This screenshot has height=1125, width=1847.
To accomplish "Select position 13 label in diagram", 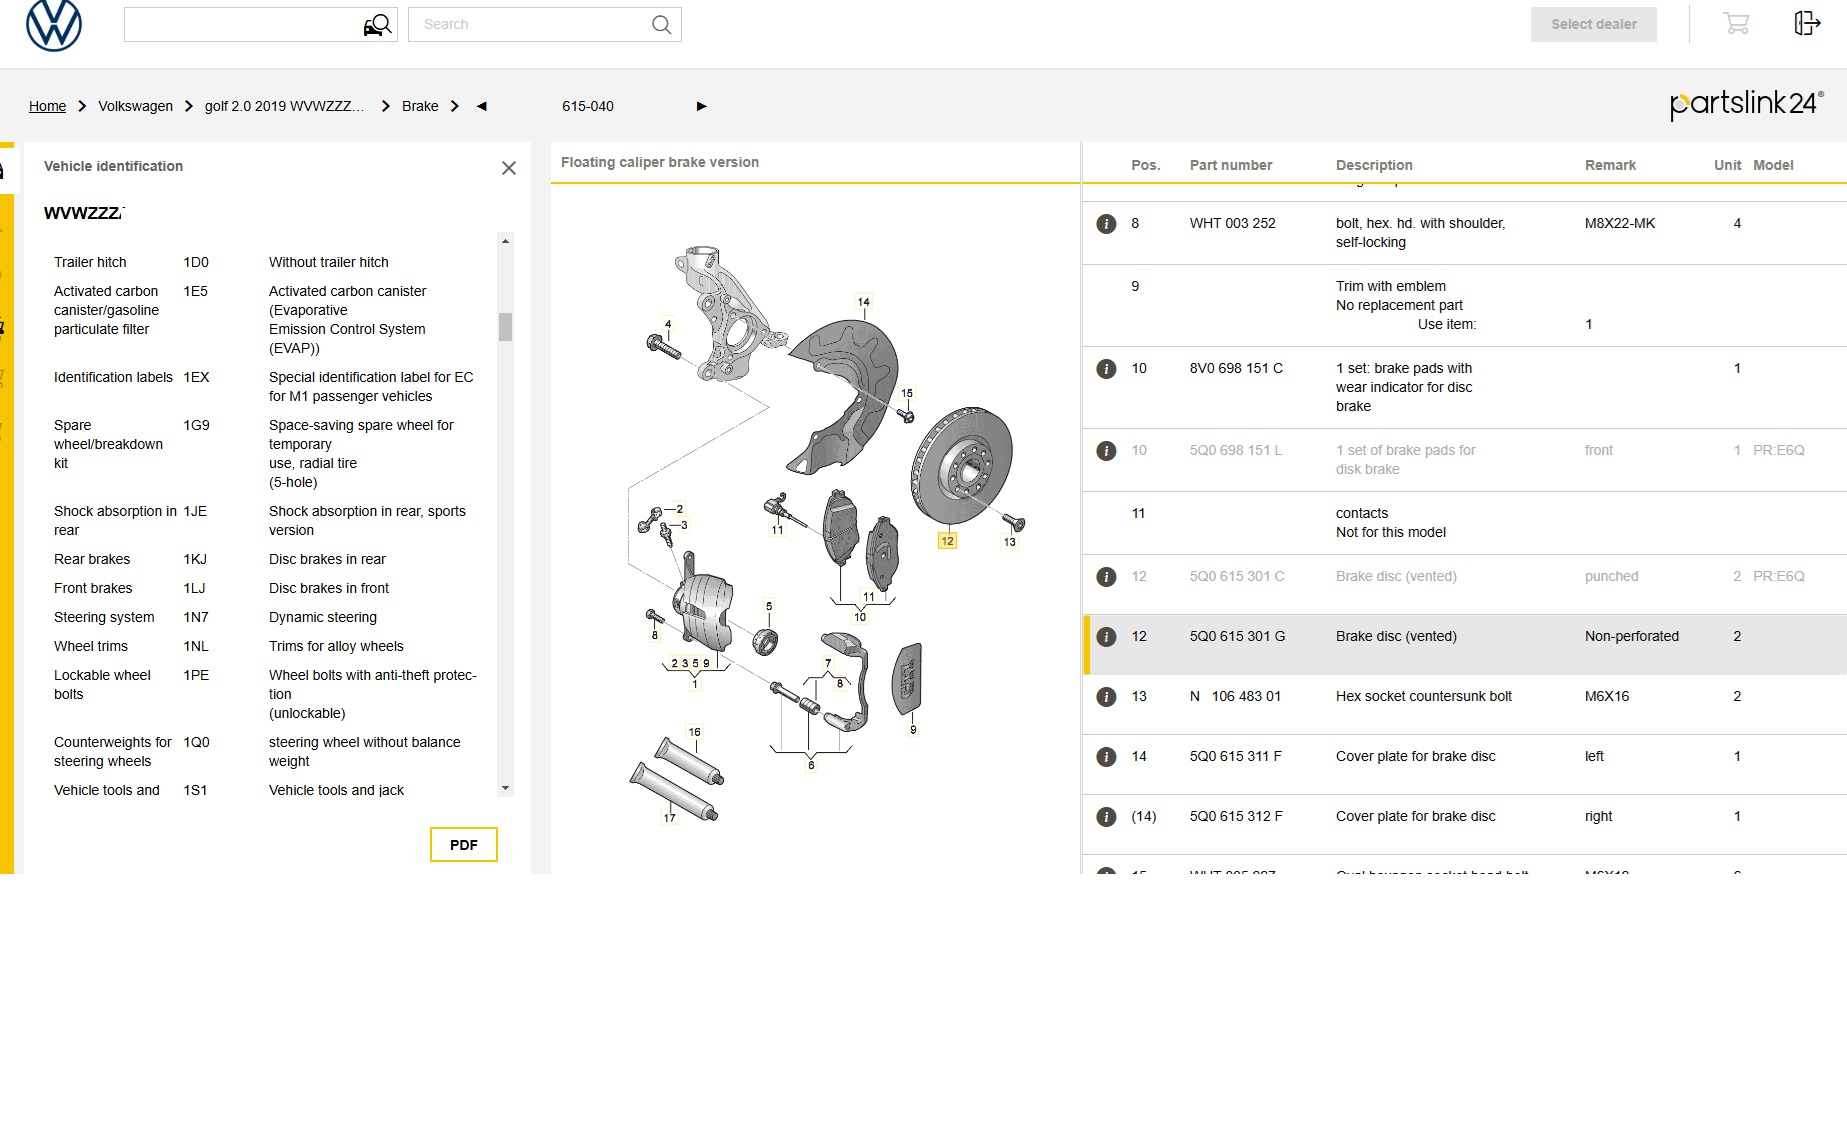I will (x=1009, y=542).
